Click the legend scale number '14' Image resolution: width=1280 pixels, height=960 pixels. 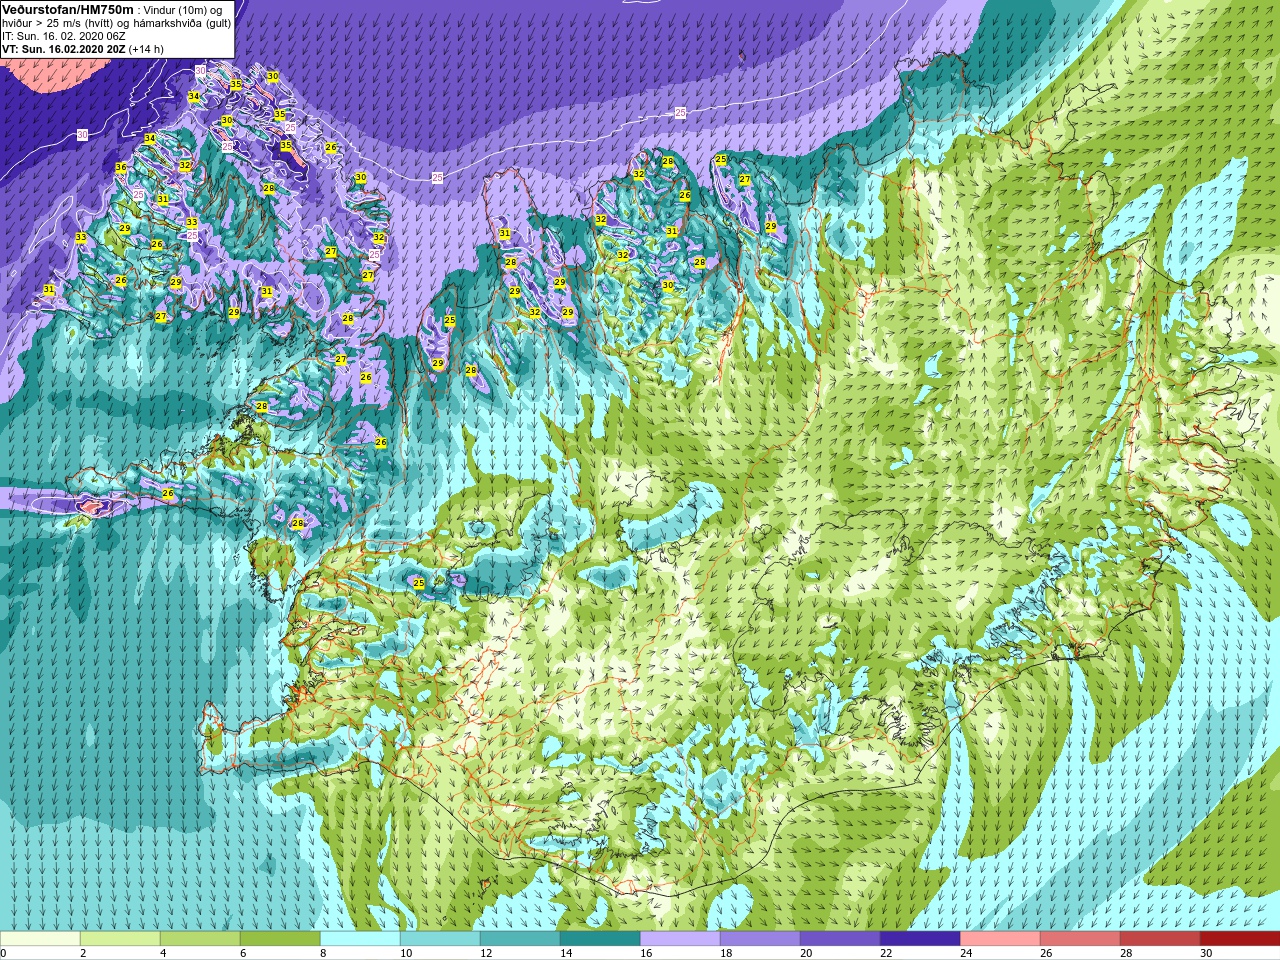566,953
